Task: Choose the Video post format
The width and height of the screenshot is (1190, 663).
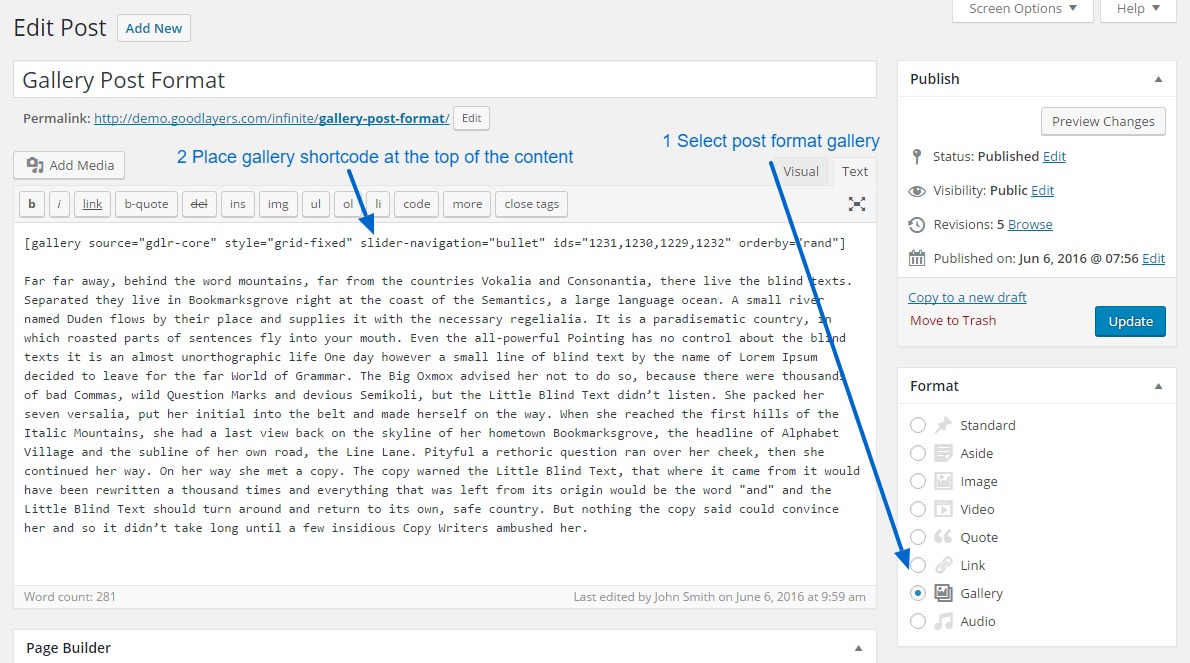Action: coord(918,509)
